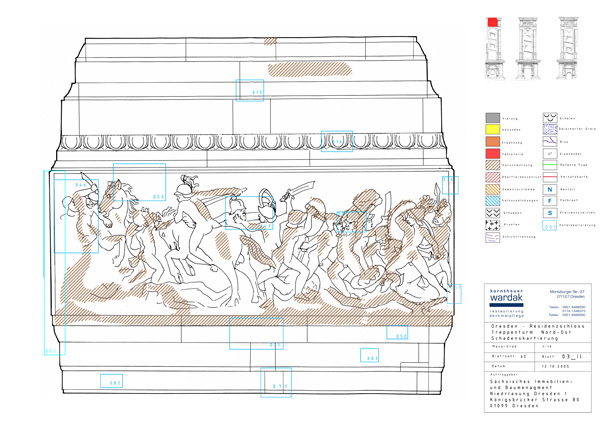
Task: Open the tower thumbnail with red highlight
Action: coord(496,47)
